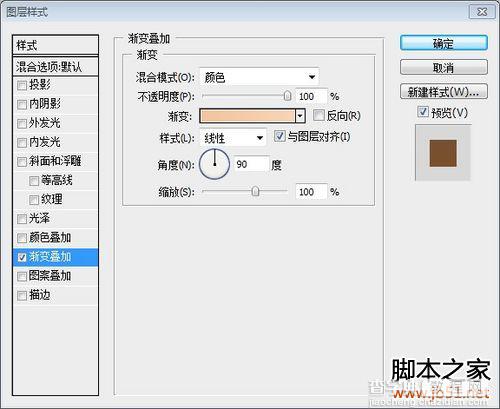Click the 缩放 scale value field
The height and width of the screenshot is (409, 500).
311,192
